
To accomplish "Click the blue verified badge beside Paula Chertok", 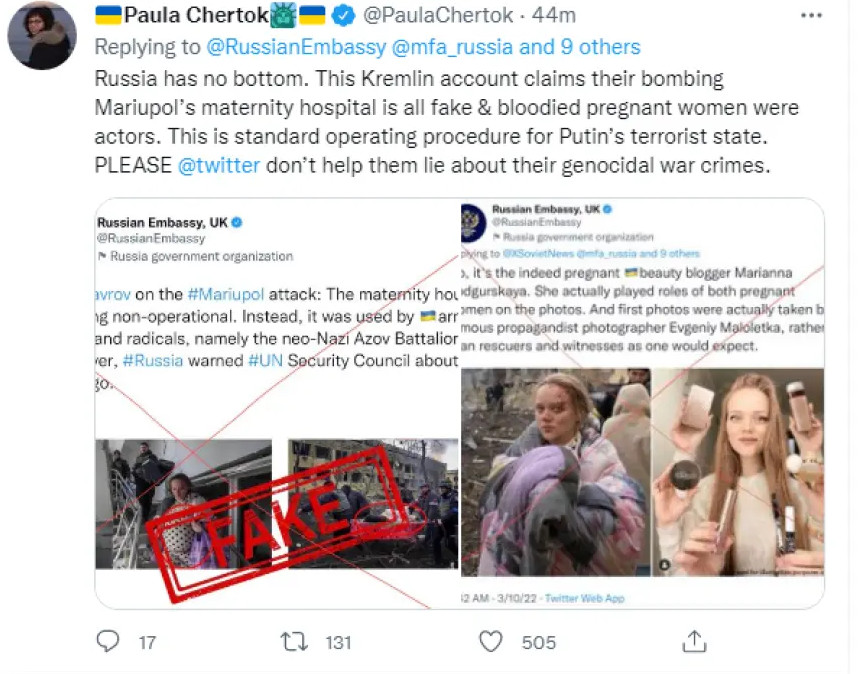I will 343,15.
